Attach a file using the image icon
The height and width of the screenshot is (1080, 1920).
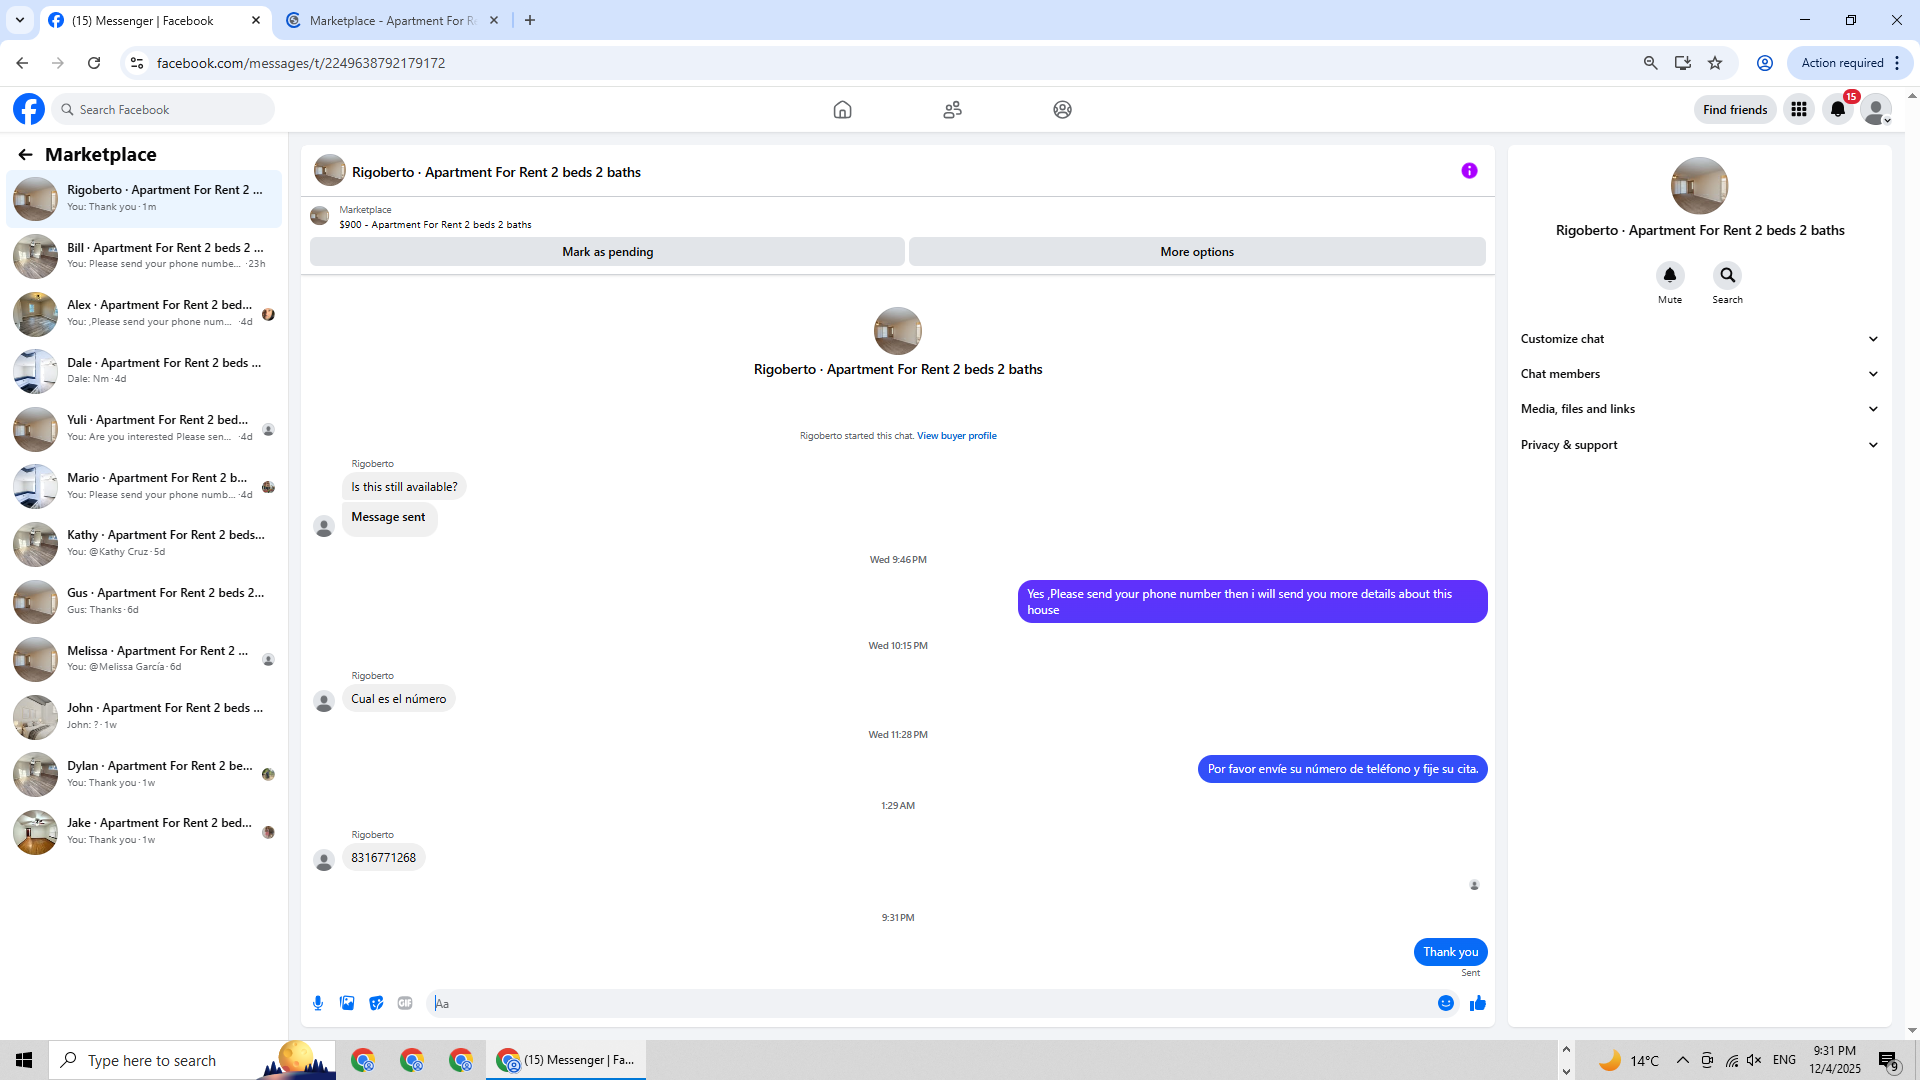point(347,1003)
